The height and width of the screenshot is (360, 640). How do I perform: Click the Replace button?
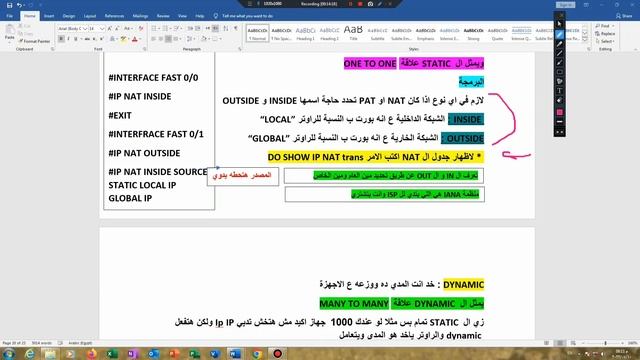click(x=605, y=33)
